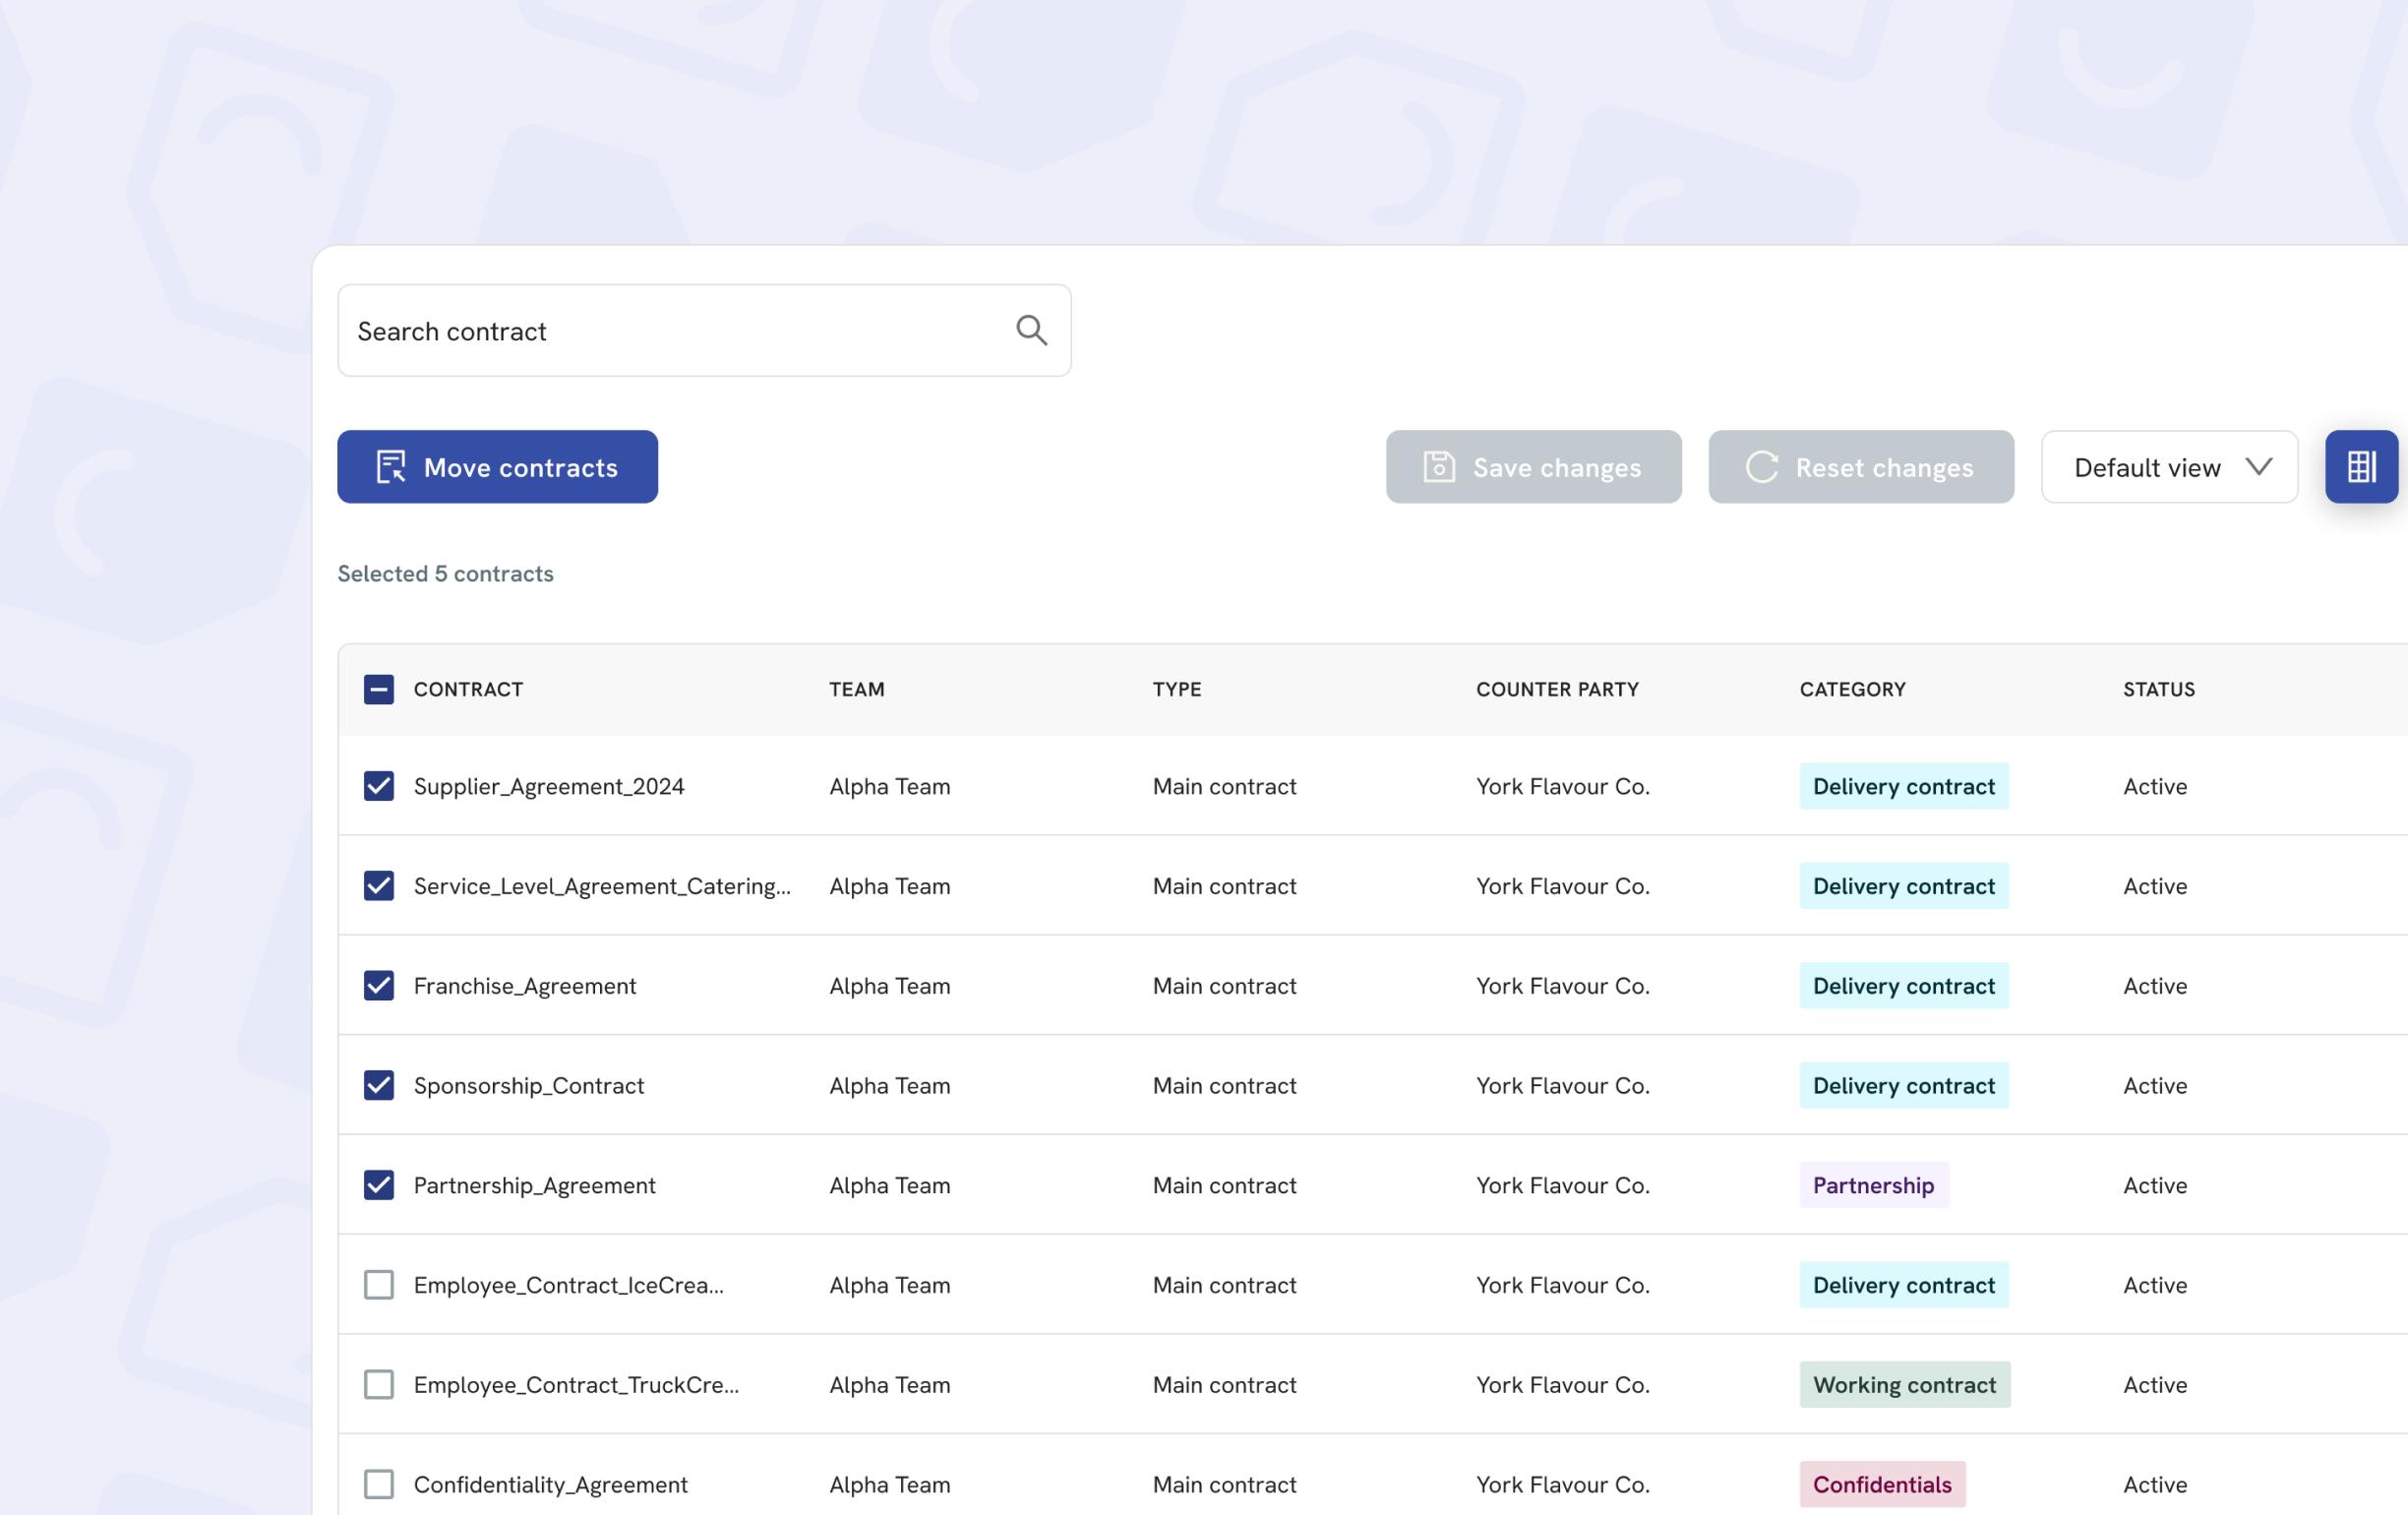The height and width of the screenshot is (1515, 2408).
Task: Open Service_Level_Agreement_Catering... contract
Action: pyautogui.click(x=601, y=886)
